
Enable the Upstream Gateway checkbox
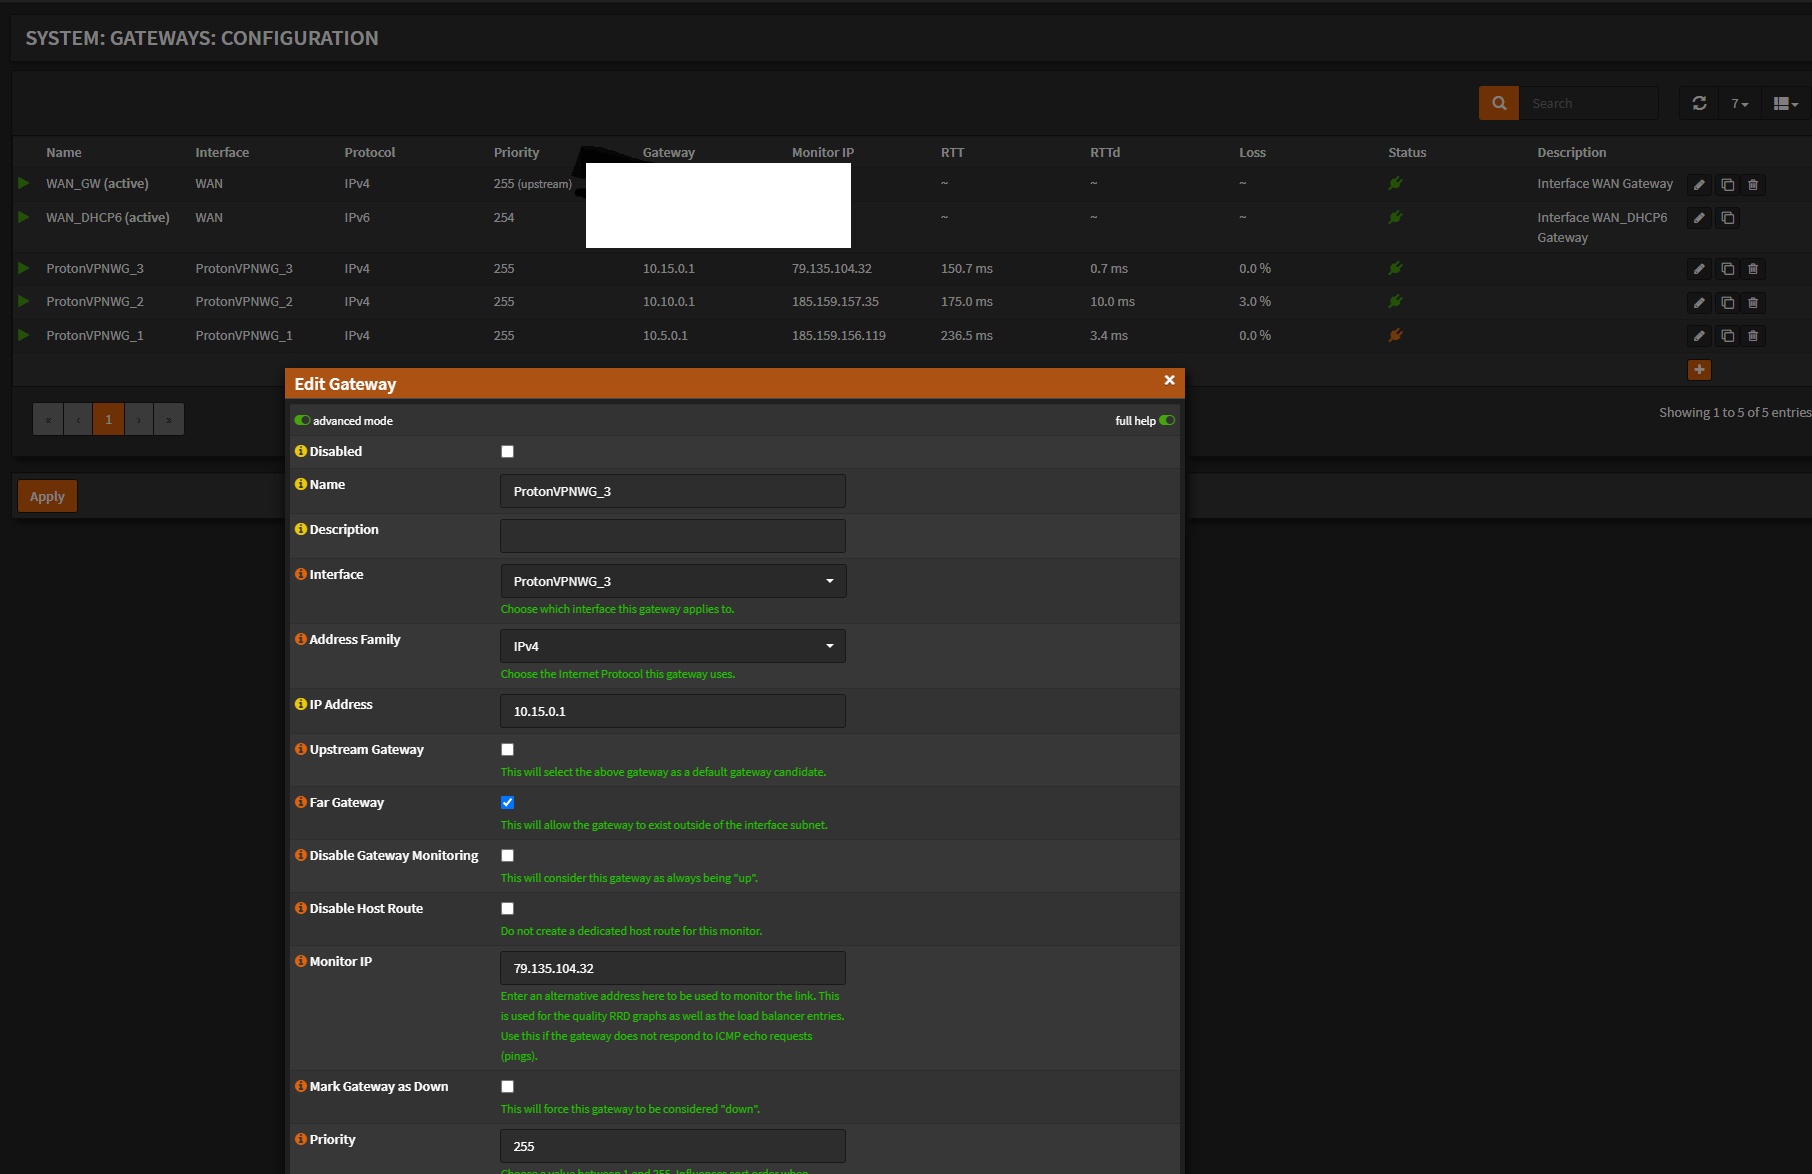tap(507, 750)
